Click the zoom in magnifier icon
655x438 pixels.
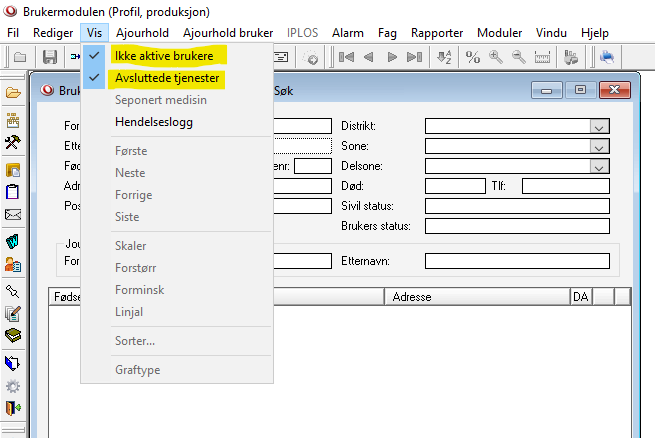[x=496, y=57]
